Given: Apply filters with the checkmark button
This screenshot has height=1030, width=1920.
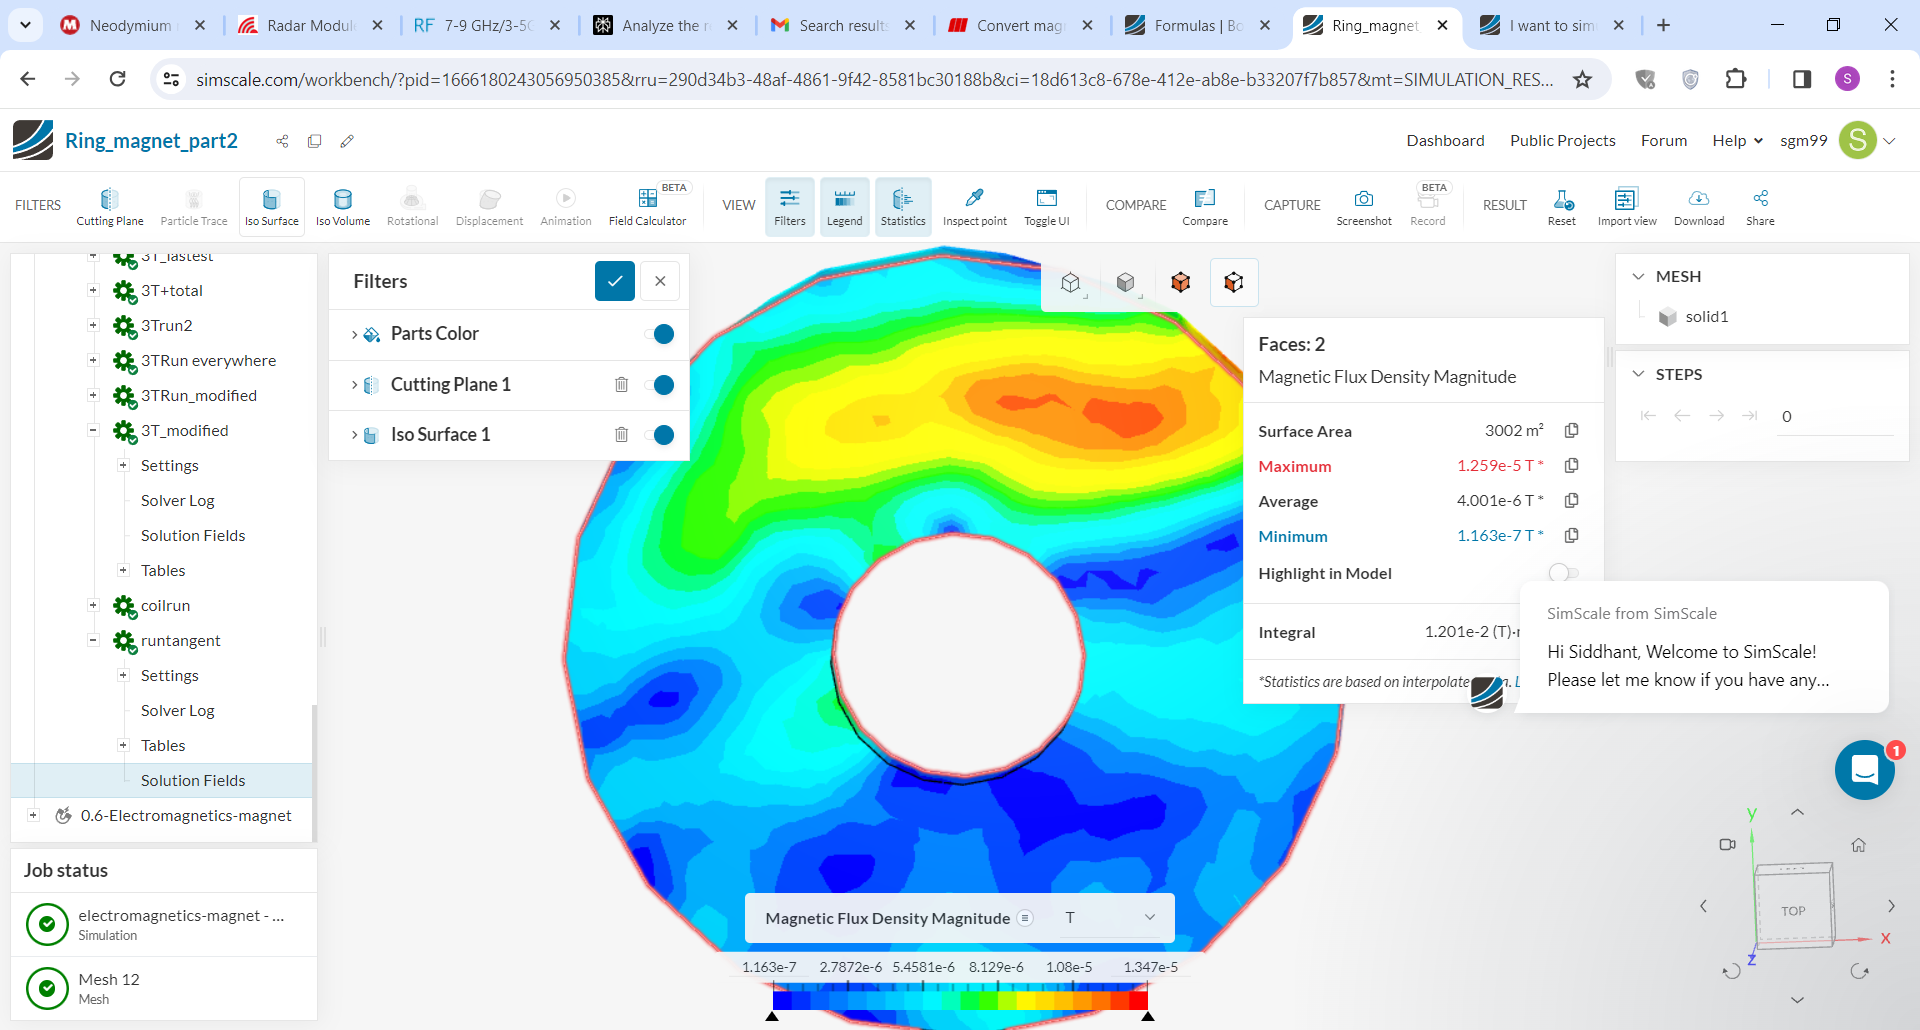Looking at the screenshot, I should (615, 281).
